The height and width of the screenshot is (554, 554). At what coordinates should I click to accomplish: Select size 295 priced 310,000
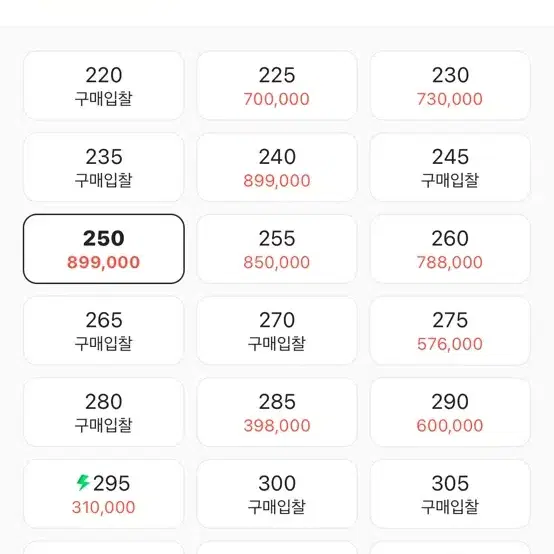(104, 494)
